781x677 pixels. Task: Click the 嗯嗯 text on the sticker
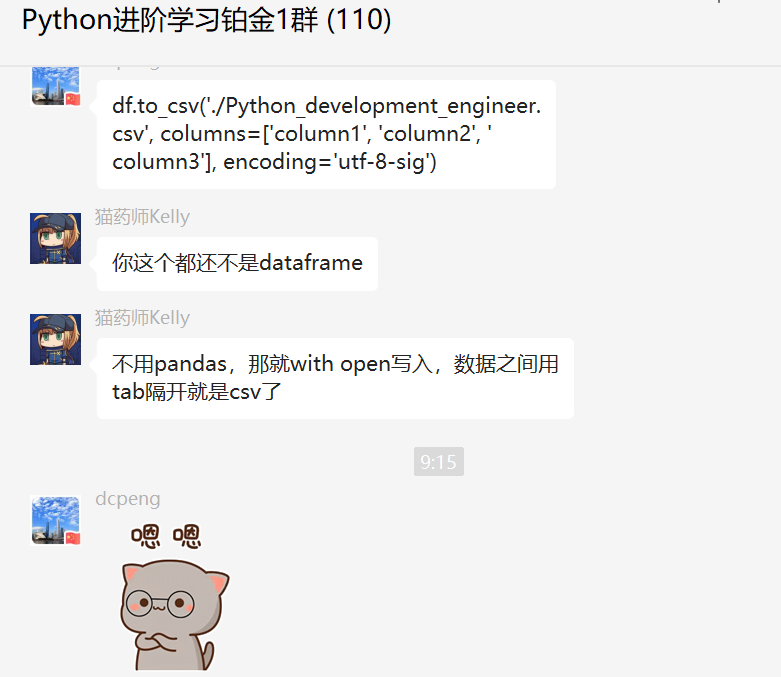point(165,536)
